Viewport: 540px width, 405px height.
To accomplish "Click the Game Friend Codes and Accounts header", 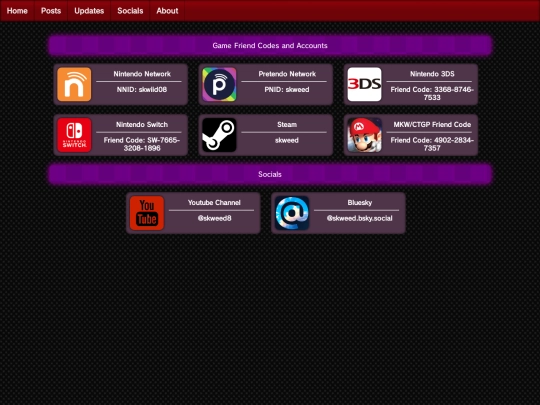I will pos(270,45).
